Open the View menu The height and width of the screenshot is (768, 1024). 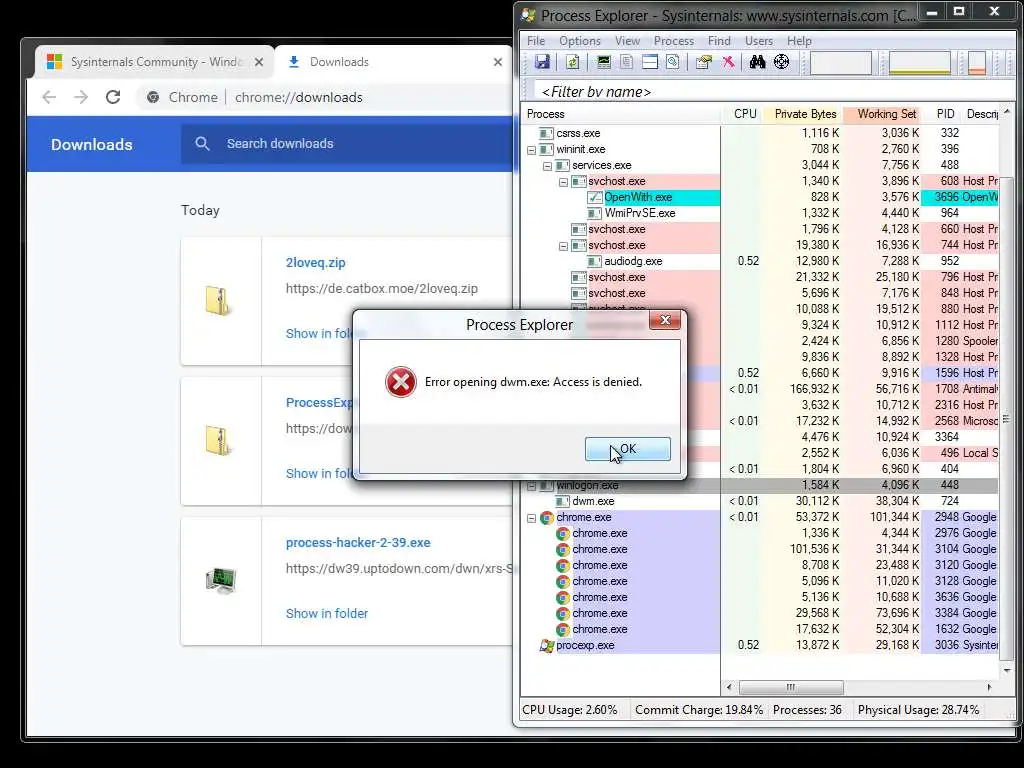pyautogui.click(x=628, y=40)
